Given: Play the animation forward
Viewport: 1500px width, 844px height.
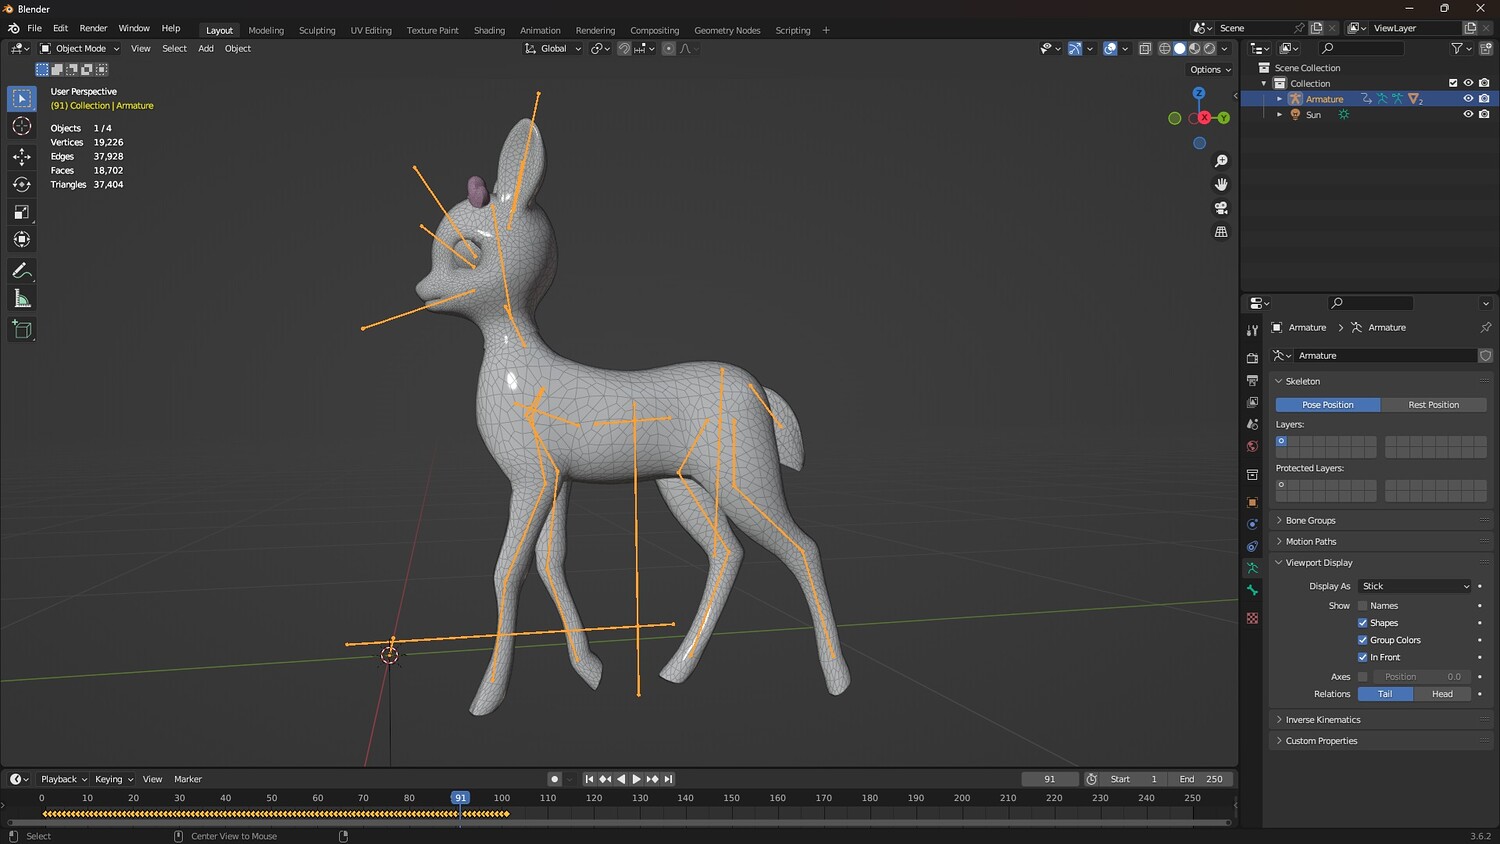Looking at the screenshot, I should point(637,779).
